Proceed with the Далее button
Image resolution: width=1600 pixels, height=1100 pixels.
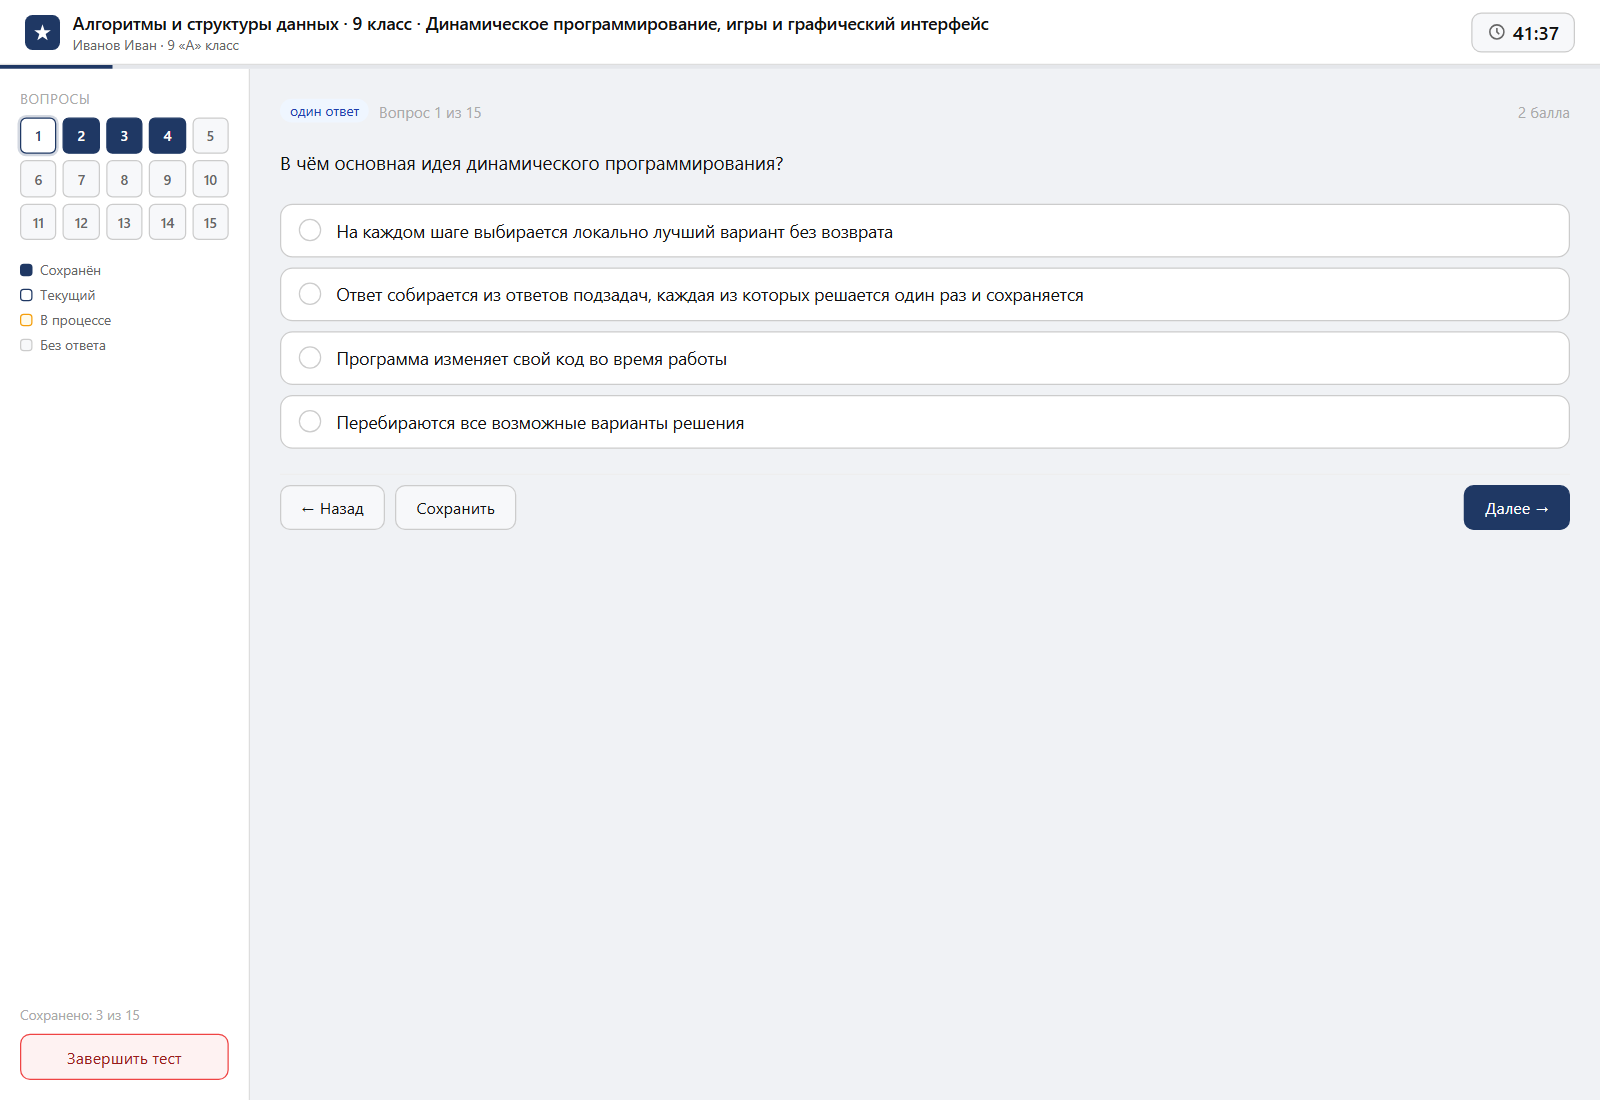(x=1516, y=508)
